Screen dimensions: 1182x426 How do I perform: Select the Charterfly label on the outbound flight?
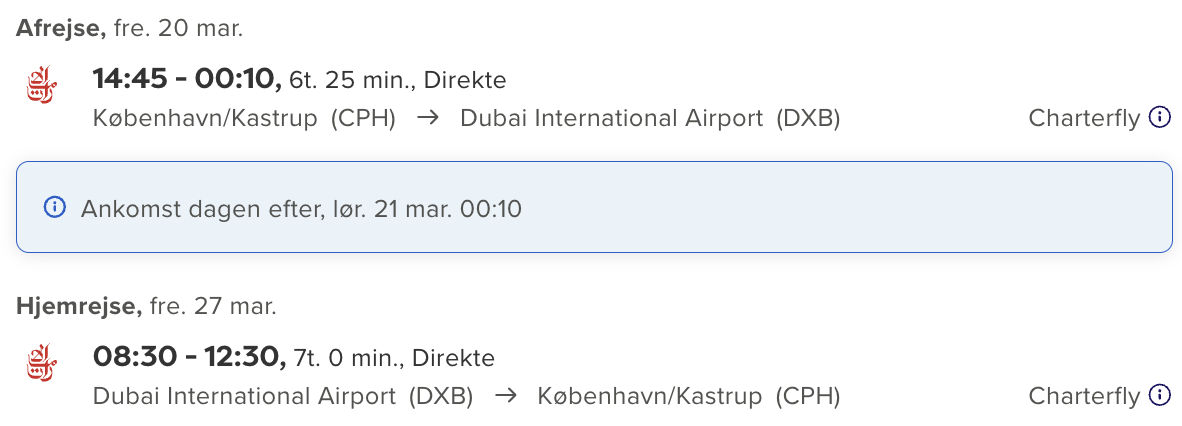[x=1084, y=118]
